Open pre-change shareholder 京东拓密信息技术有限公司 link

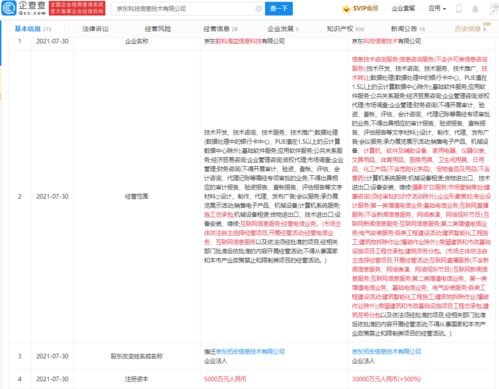coord(250,351)
